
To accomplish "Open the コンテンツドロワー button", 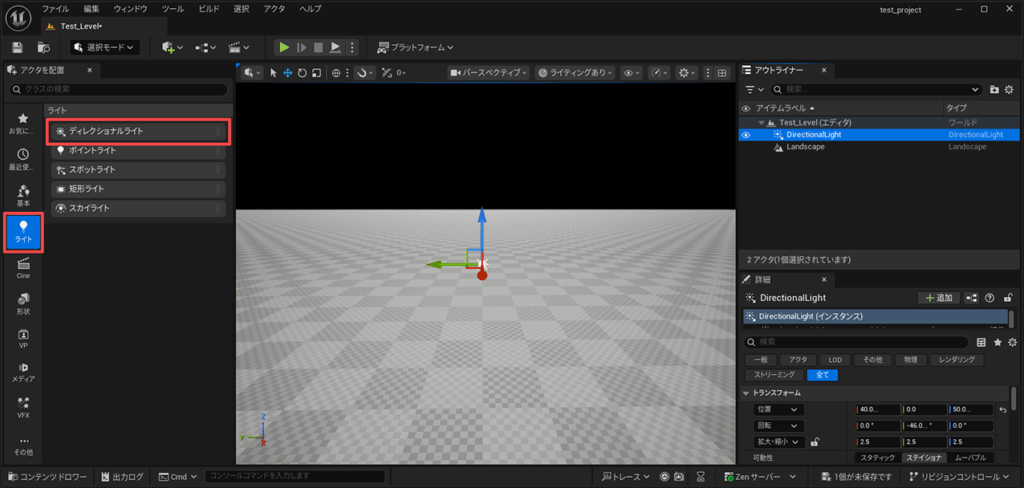I will (46, 477).
